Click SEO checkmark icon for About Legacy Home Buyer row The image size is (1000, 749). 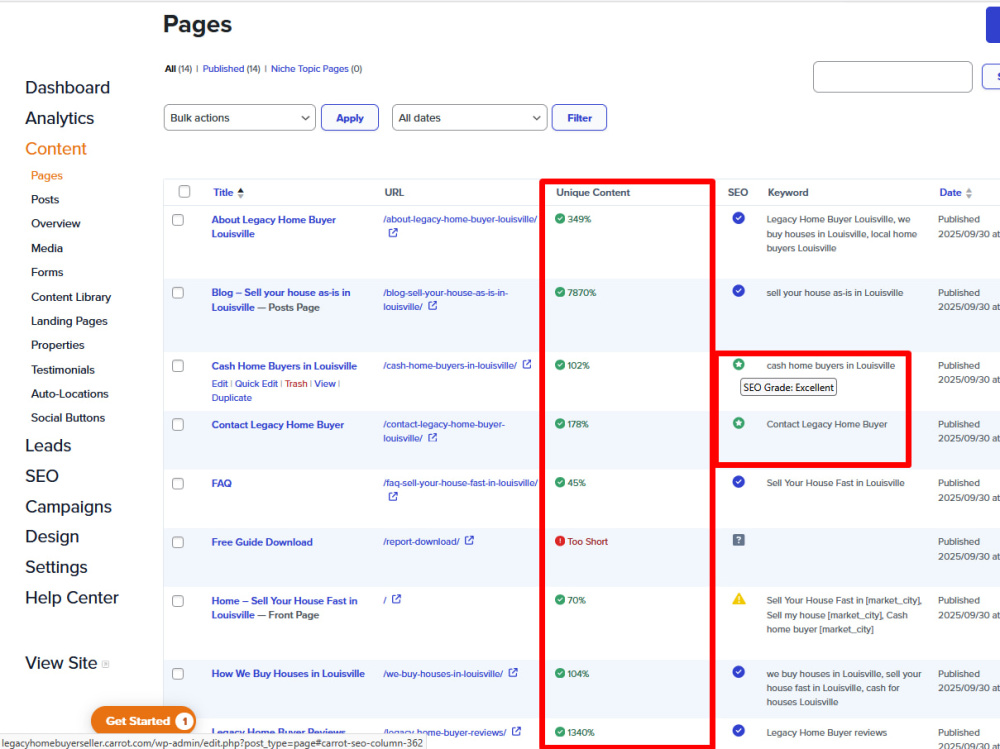coord(739,218)
